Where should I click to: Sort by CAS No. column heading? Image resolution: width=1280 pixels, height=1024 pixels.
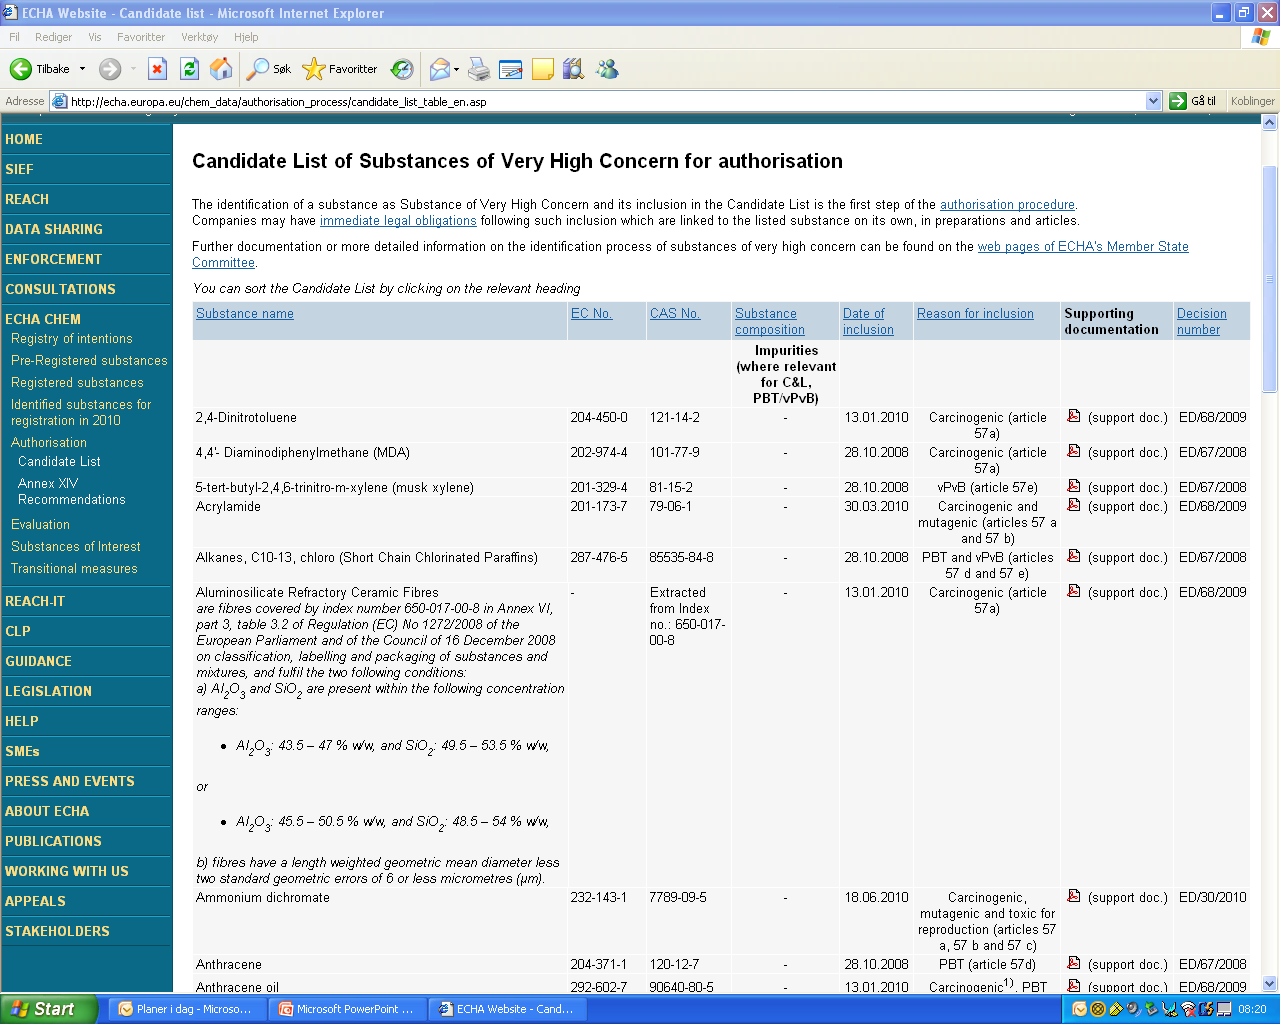click(675, 313)
